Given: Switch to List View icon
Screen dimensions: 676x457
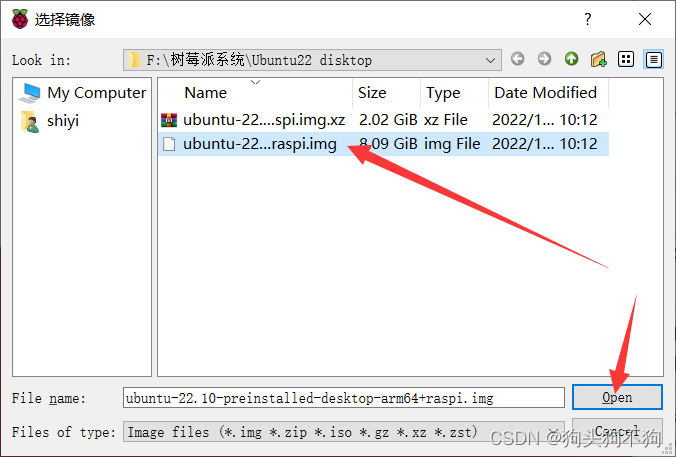Looking at the screenshot, I should point(626,59).
